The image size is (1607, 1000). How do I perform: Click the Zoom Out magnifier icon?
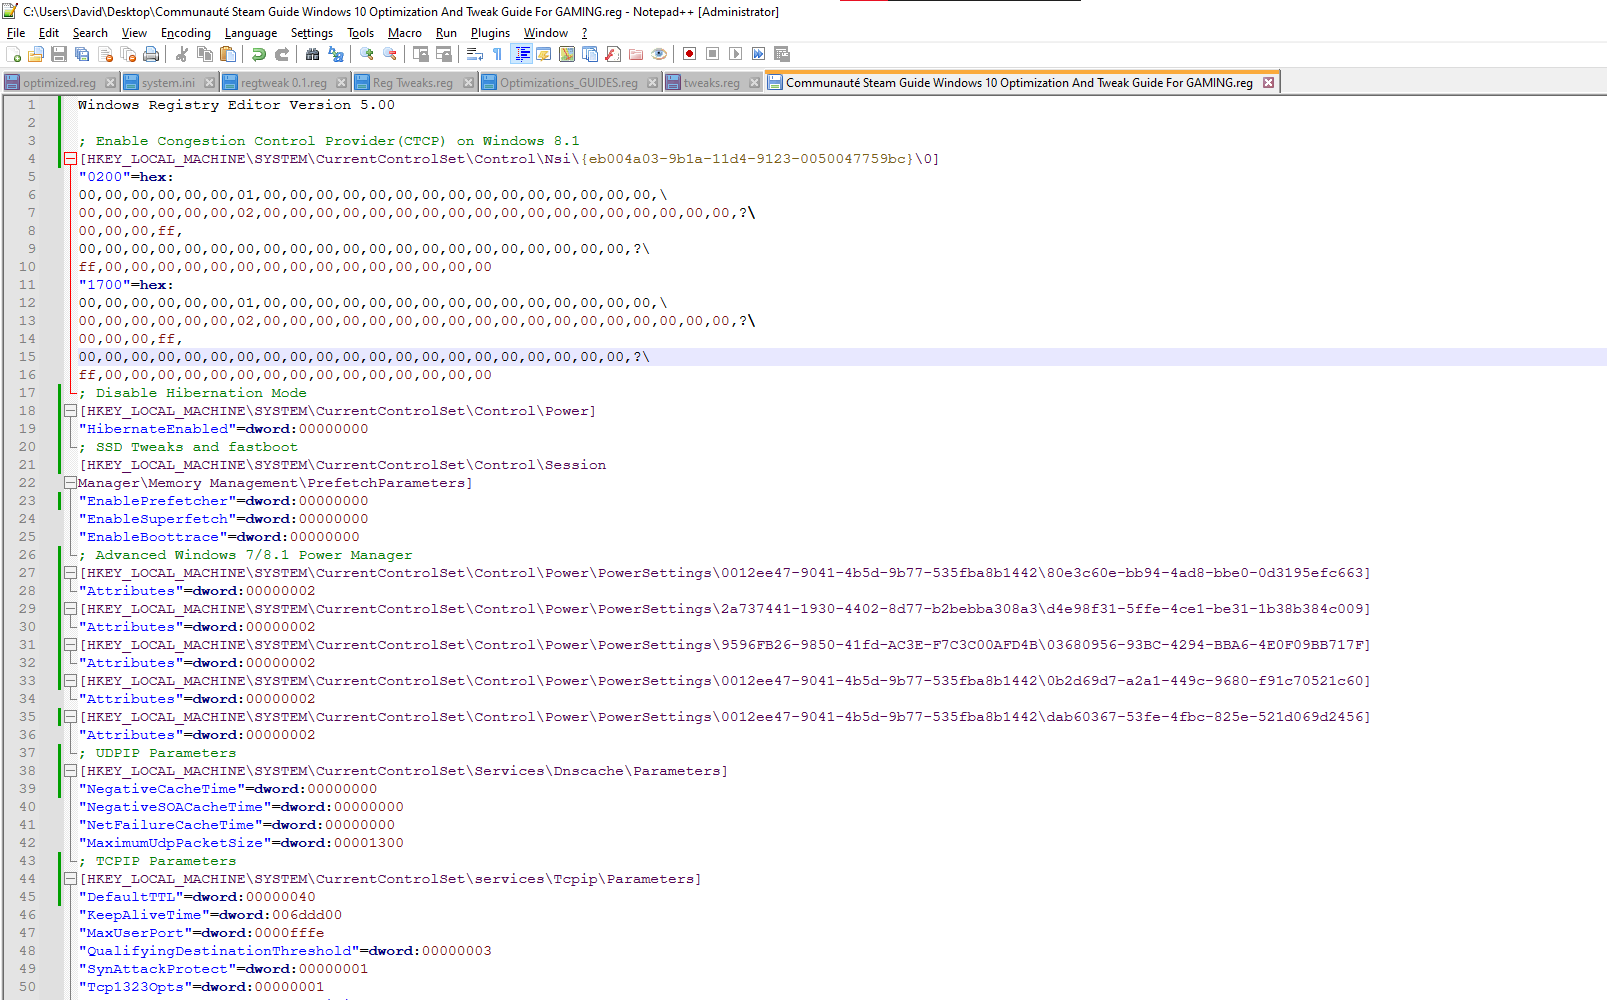coord(390,54)
